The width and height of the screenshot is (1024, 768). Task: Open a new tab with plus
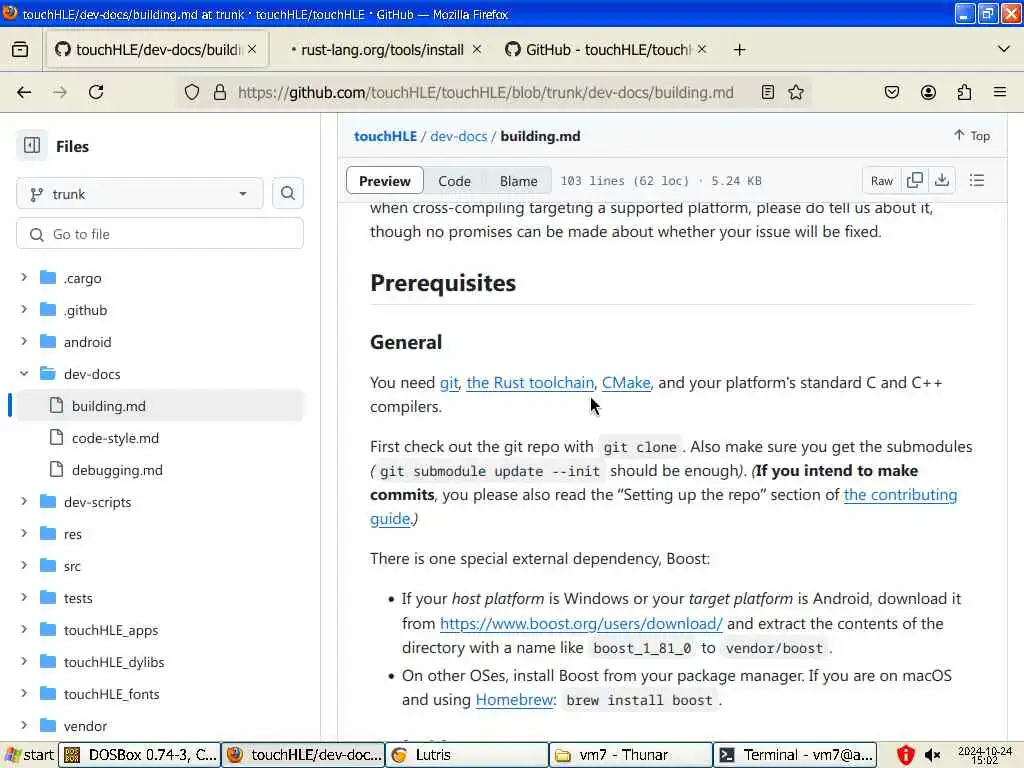coord(739,50)
